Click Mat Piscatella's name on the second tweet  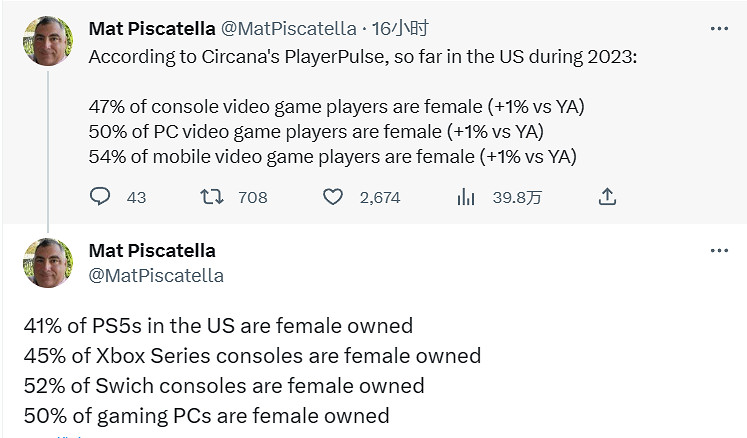(152, 250)
